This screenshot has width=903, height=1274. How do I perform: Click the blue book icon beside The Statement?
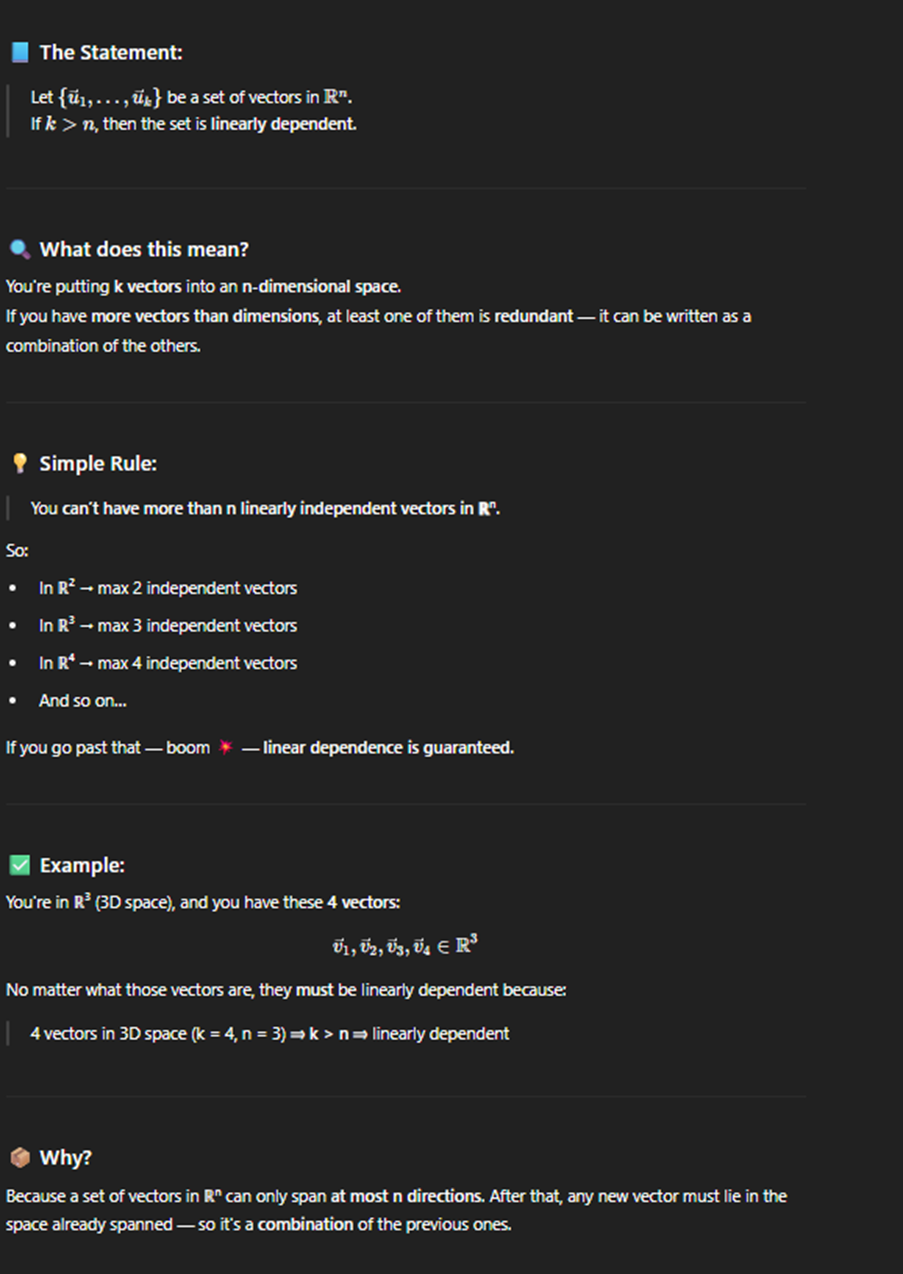[x=19, y=52]
